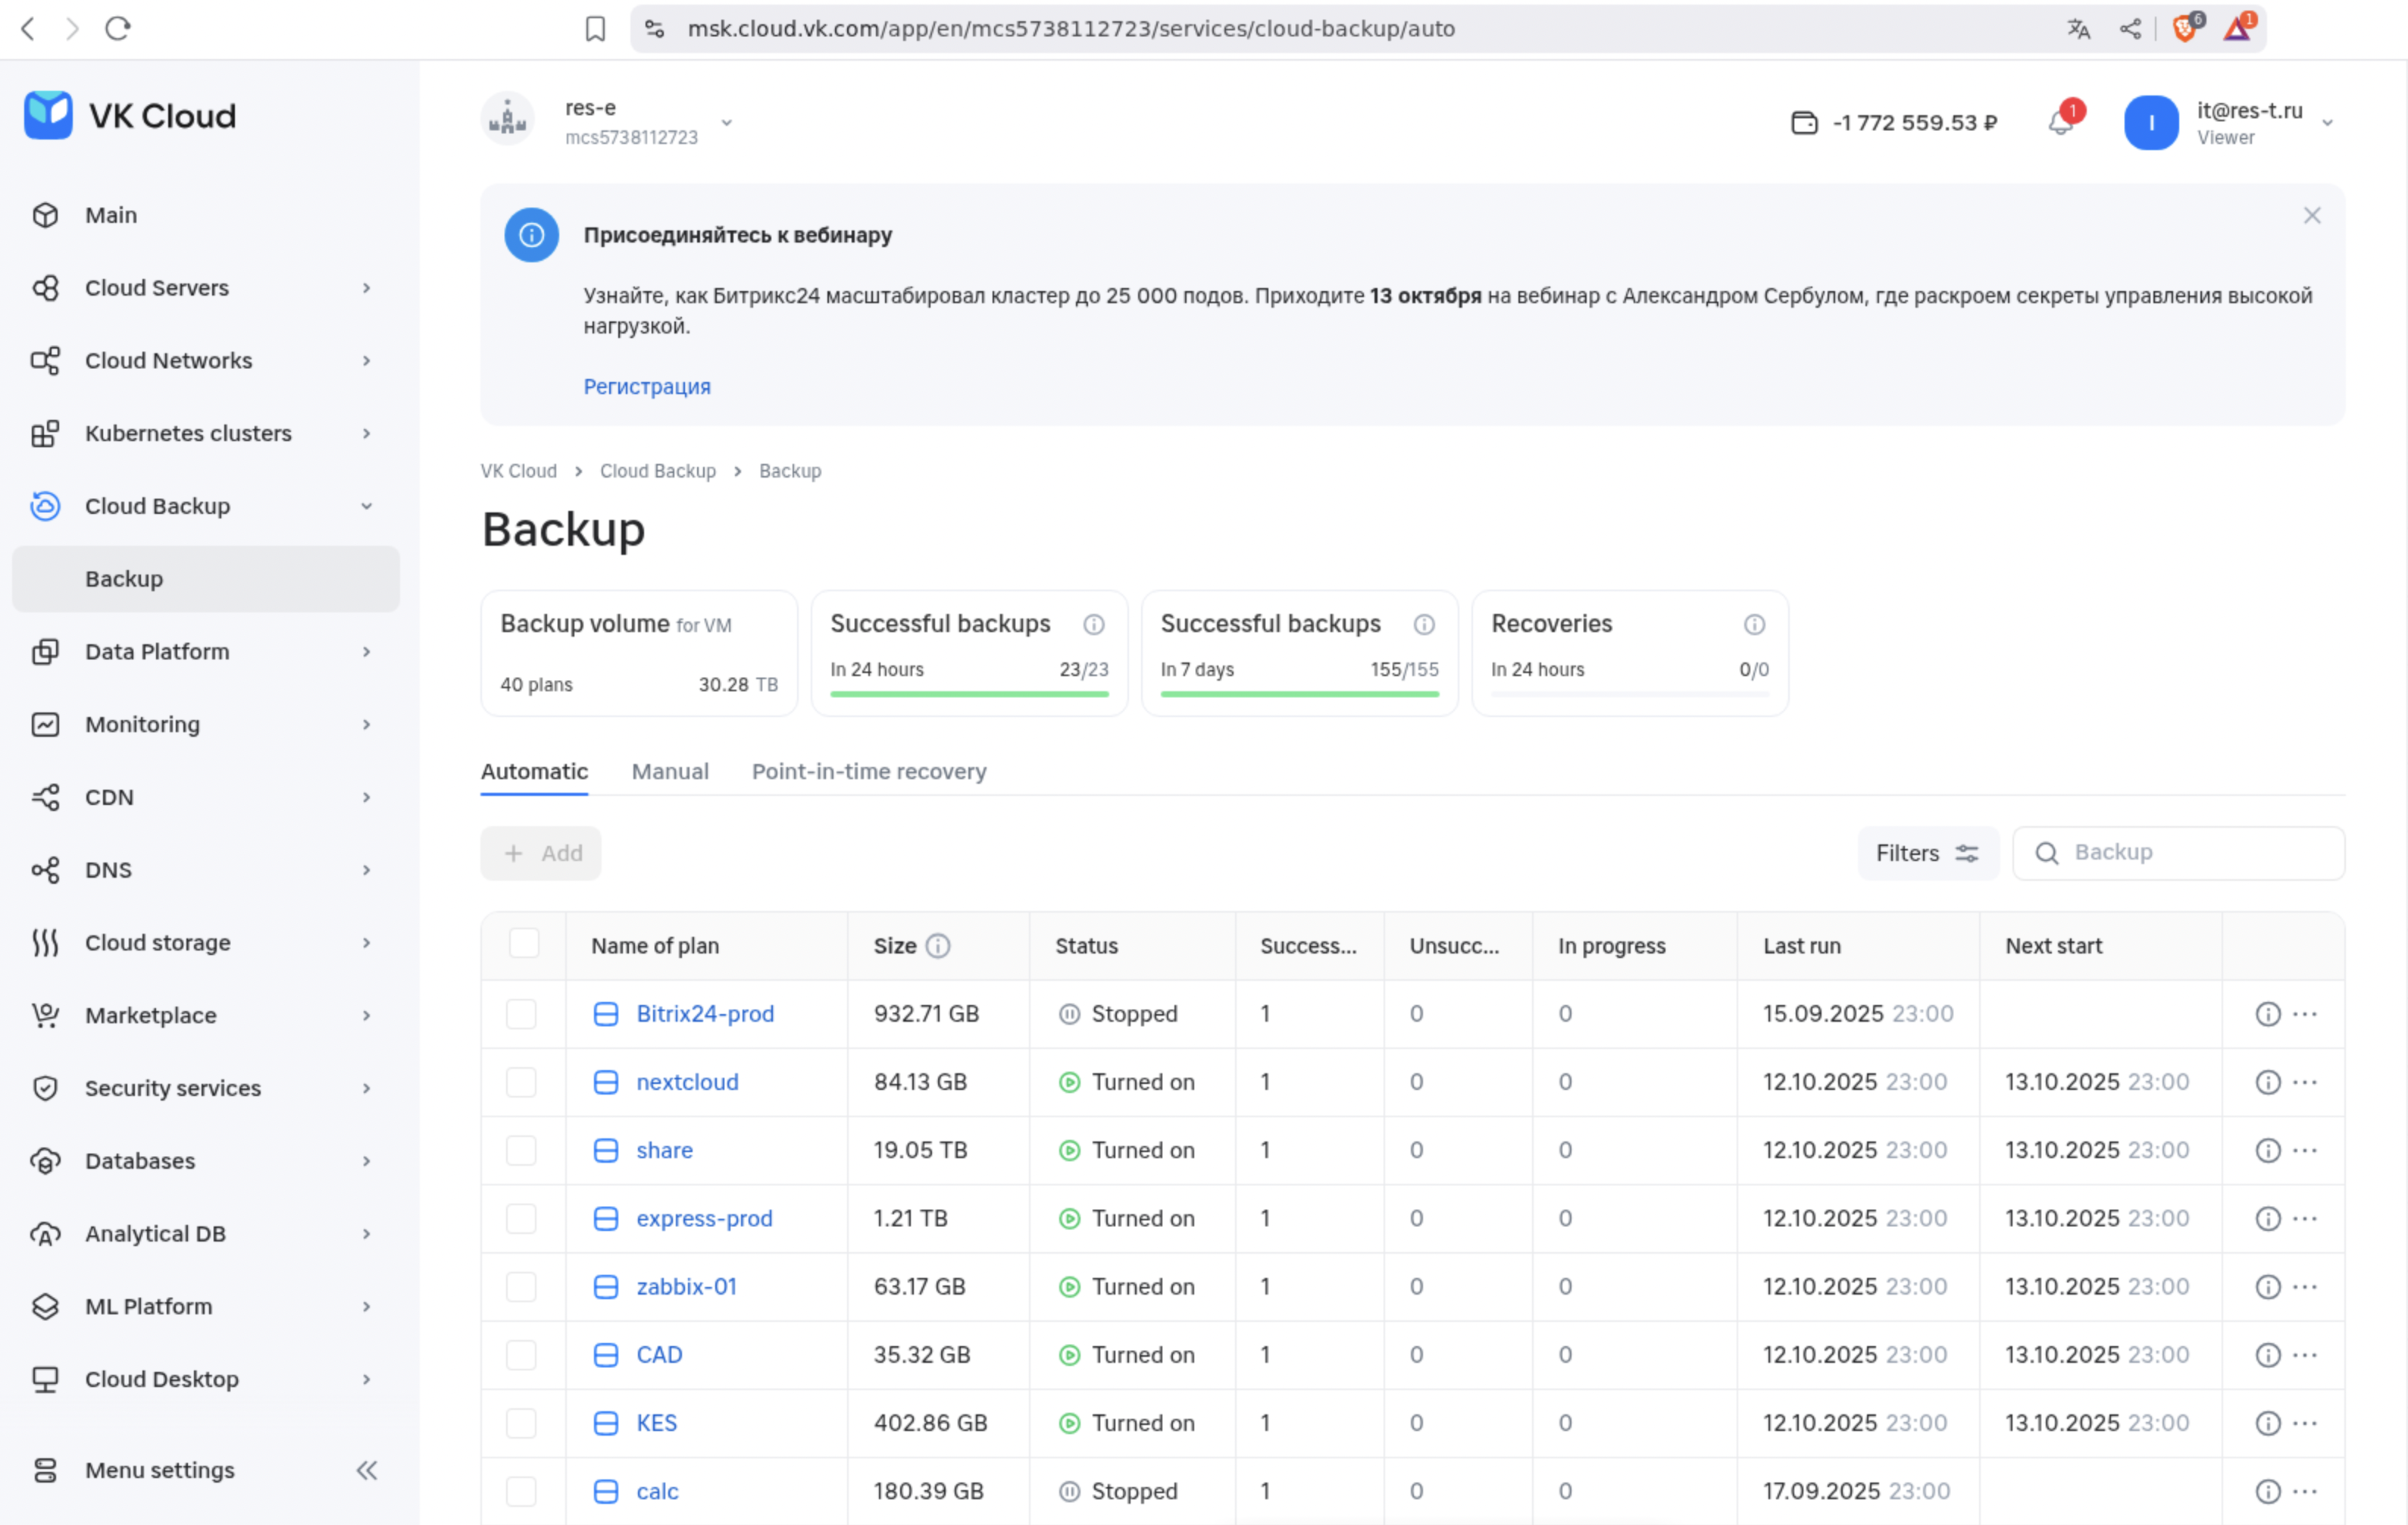This screenshot has width=2408, height=1525.
Task: Click bookmark icon in browser toolbar
Action: [595, 29]
